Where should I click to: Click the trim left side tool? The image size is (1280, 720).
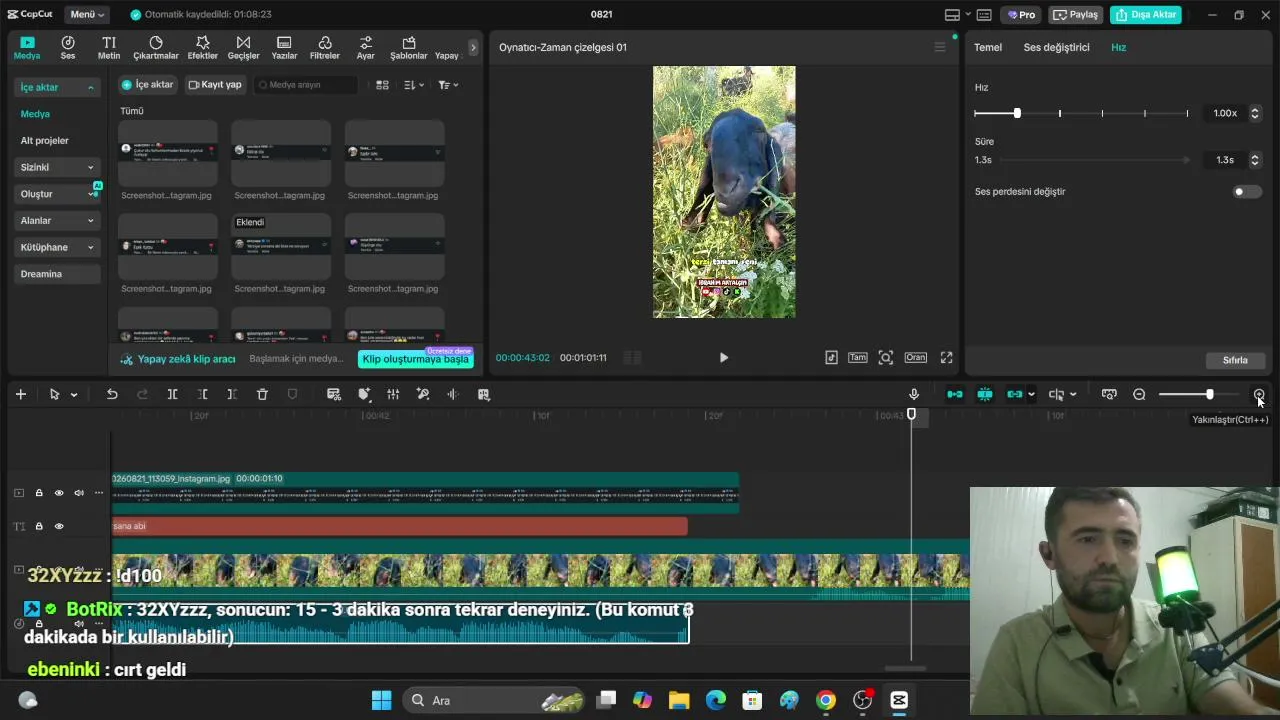tap(202, 394)
